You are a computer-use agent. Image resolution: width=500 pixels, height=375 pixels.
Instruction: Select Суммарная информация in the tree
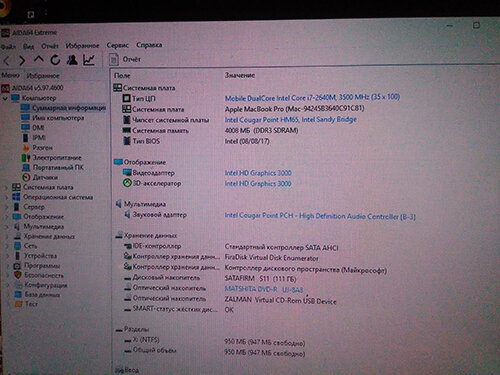[x=63, y=108]
